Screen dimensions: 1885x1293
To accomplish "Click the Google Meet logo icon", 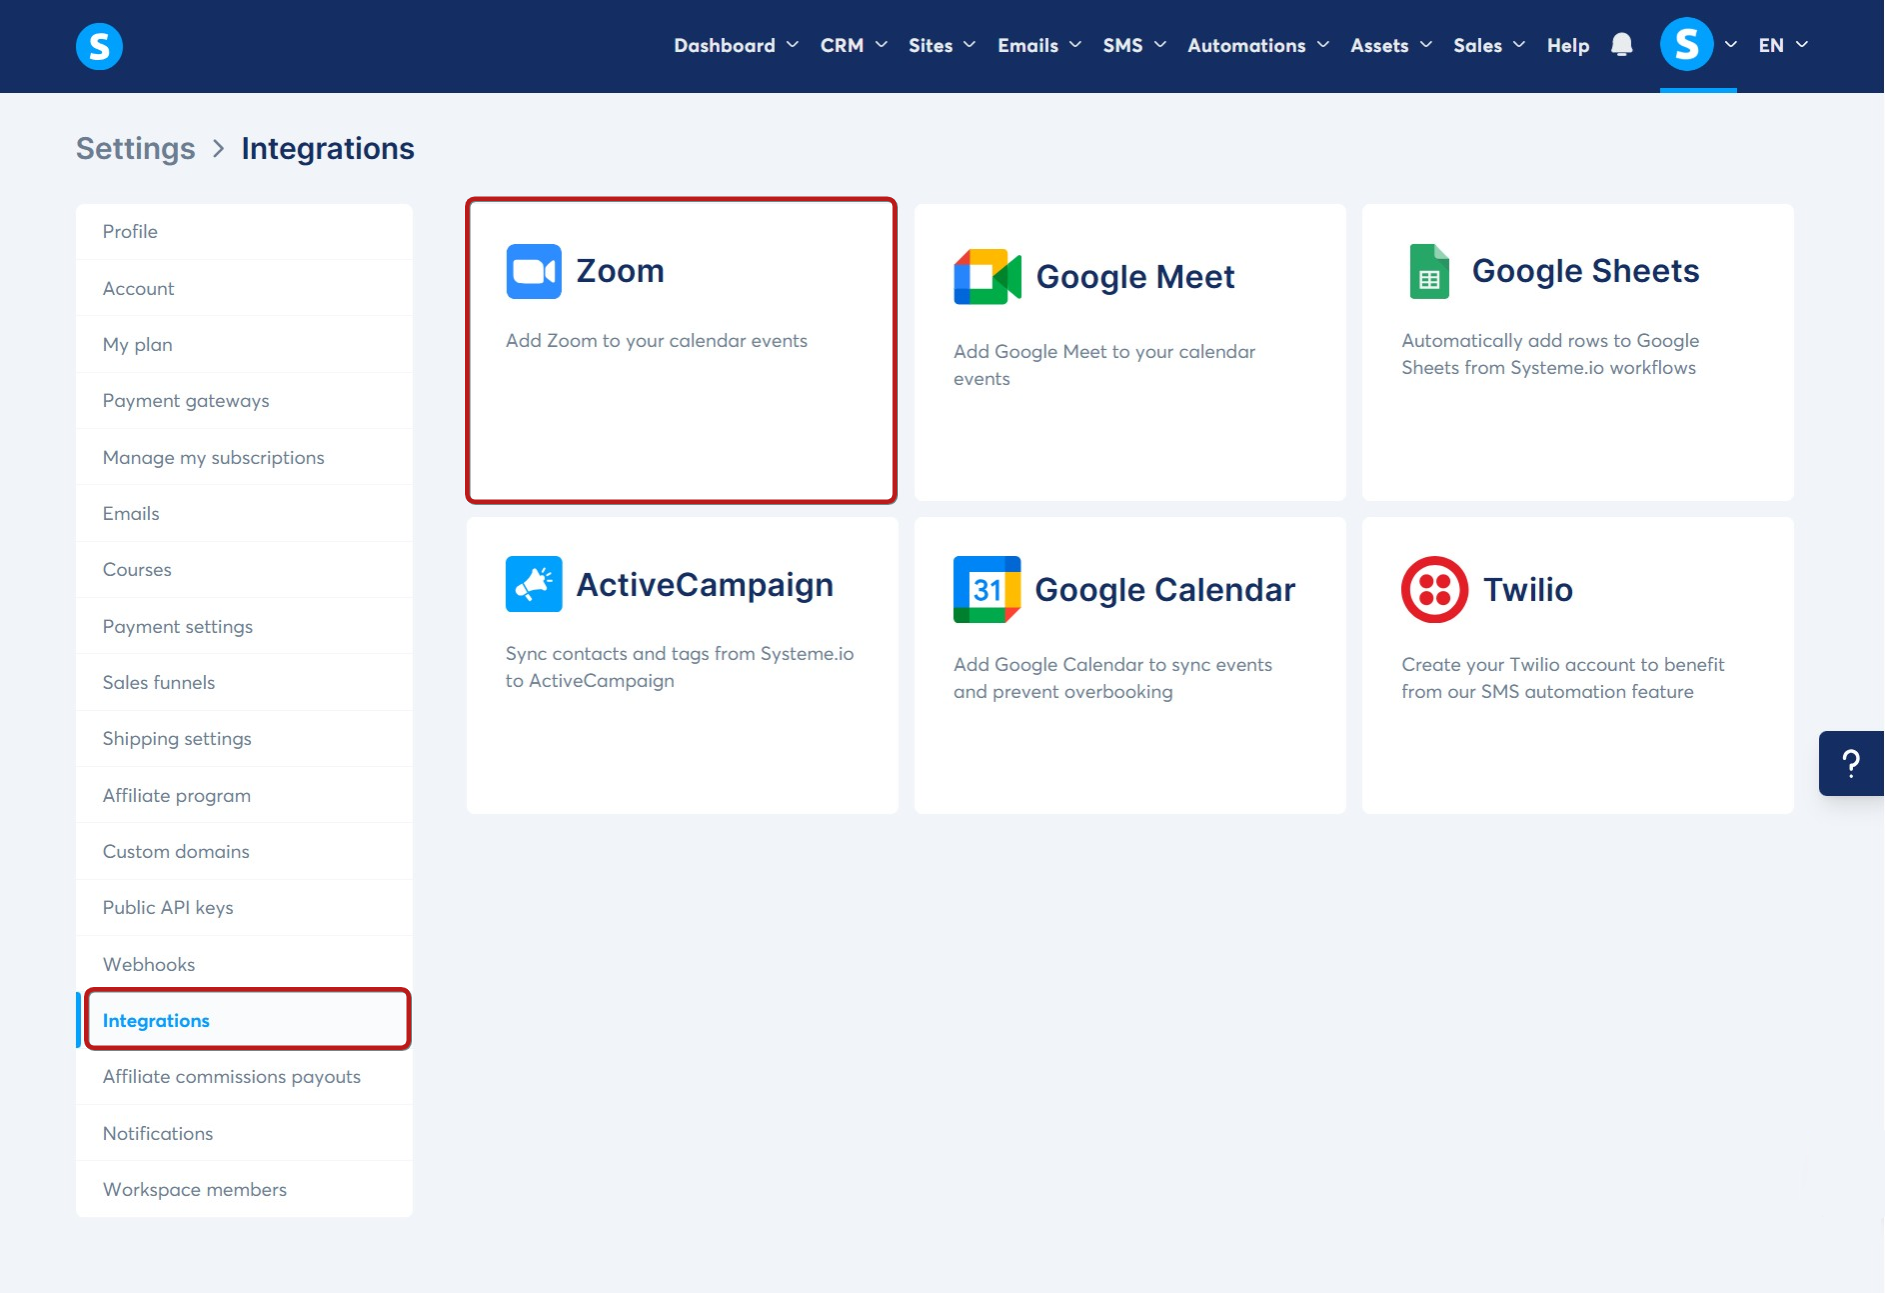I will (x=987, y=277).
